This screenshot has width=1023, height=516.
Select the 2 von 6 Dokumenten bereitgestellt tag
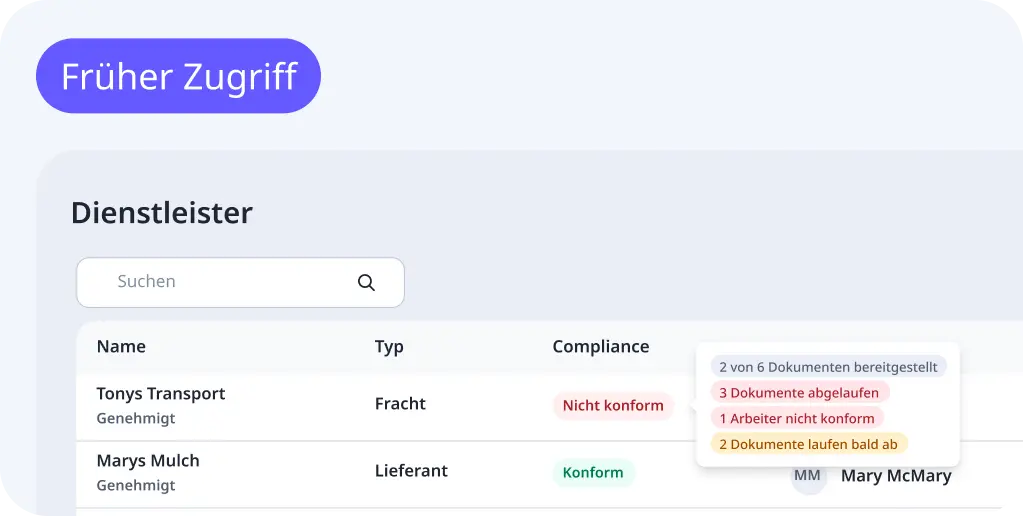(x=828, y=367)
